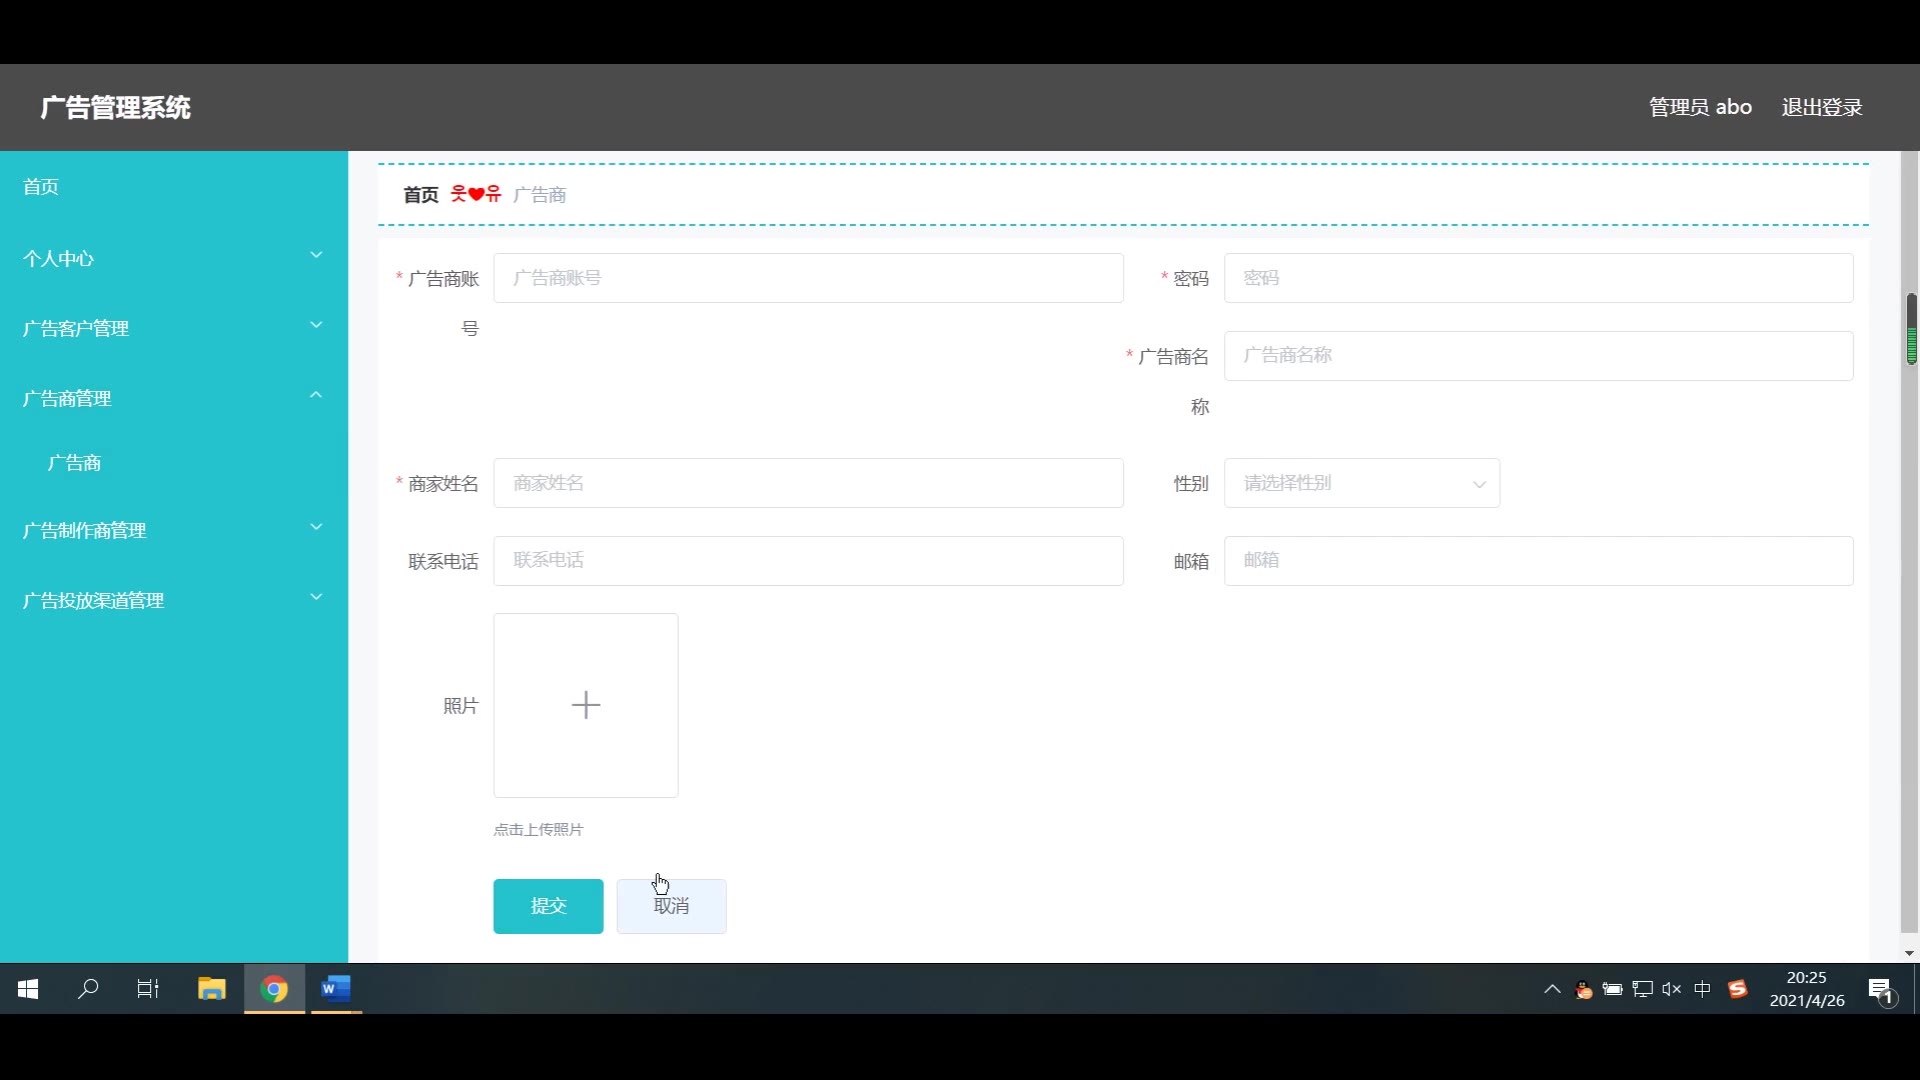
Task: Click the 提交 submit button
Action: click(548, 906)
